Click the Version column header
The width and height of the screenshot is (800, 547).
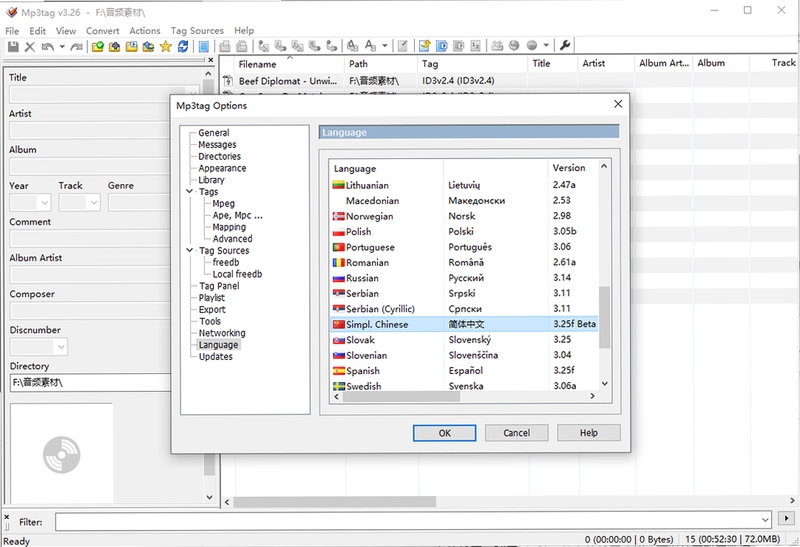tap(569, 167)
